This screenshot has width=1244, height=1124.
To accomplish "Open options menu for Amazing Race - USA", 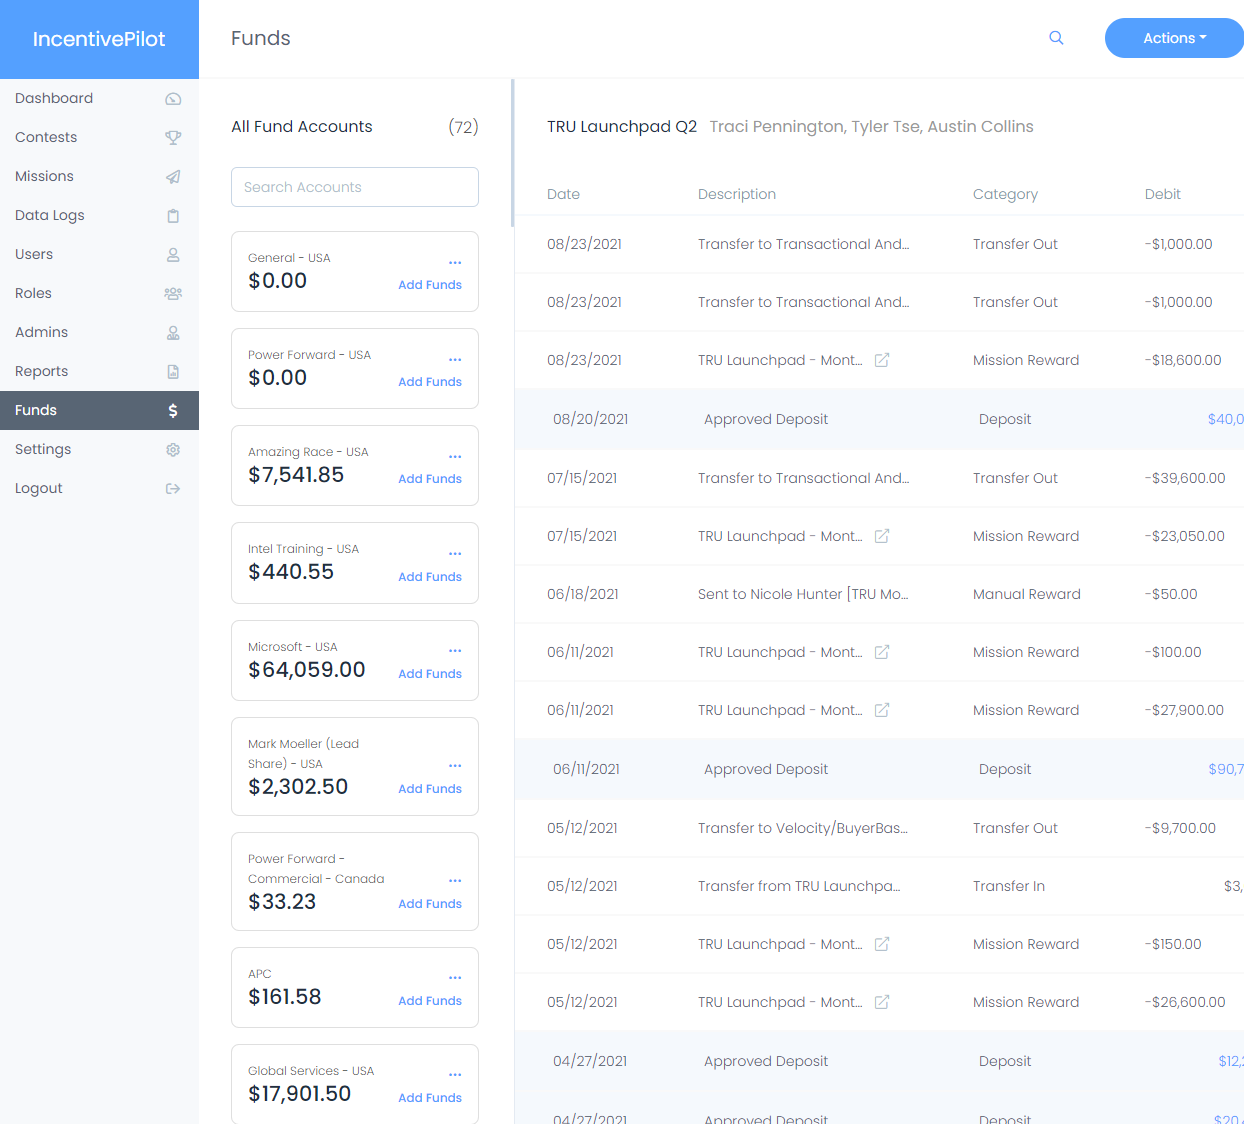I will 455,457.
